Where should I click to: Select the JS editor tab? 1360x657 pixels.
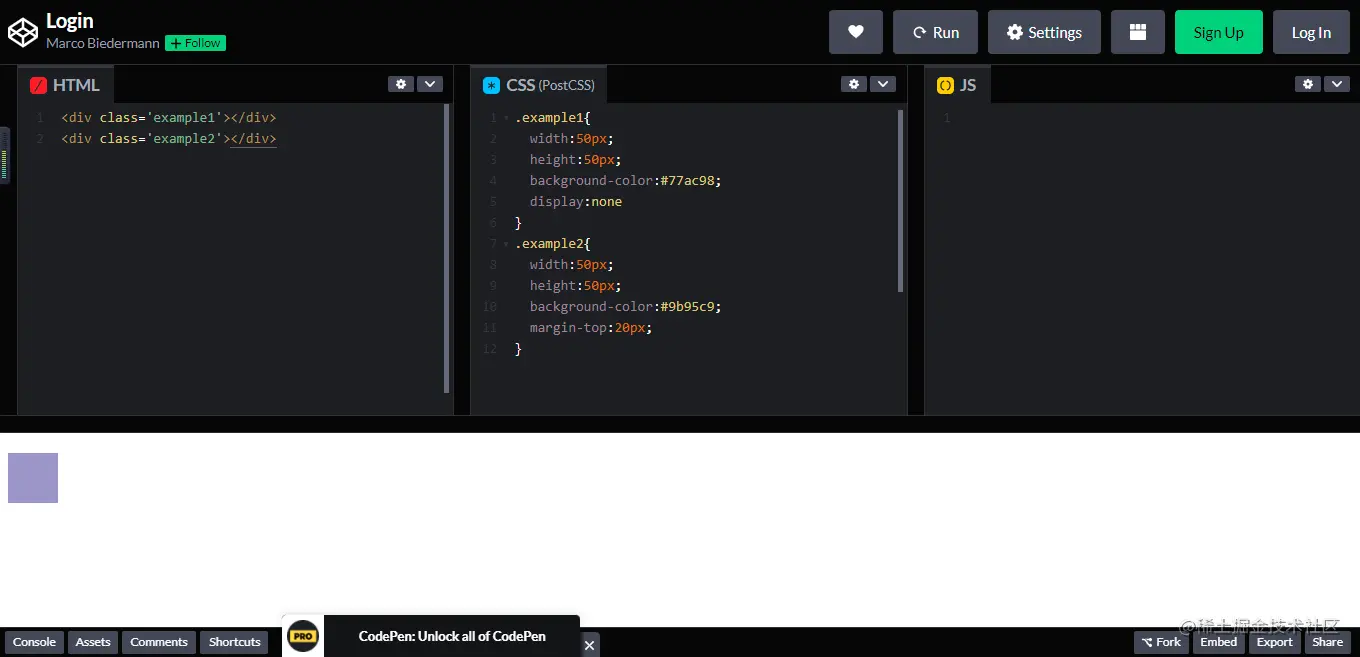[957, 85]
